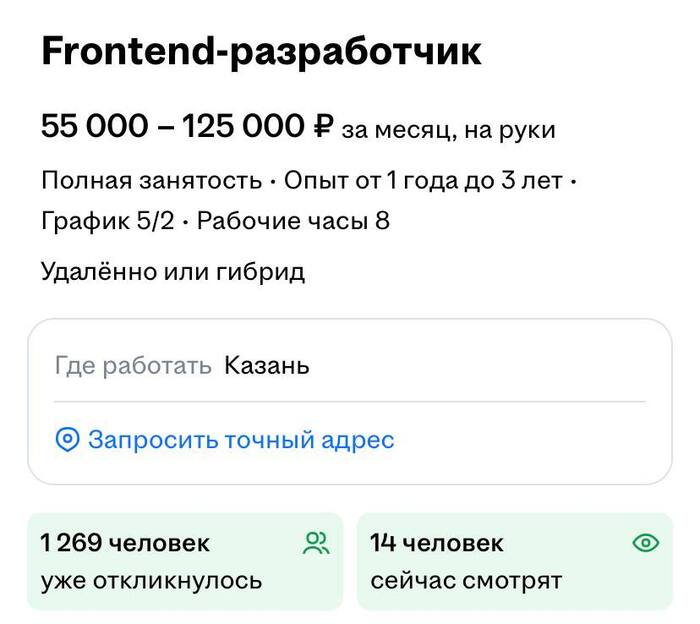700x624 pixels.
Task: Click the 'Удалённо или гибрид' work format
Action: [173, 271]
